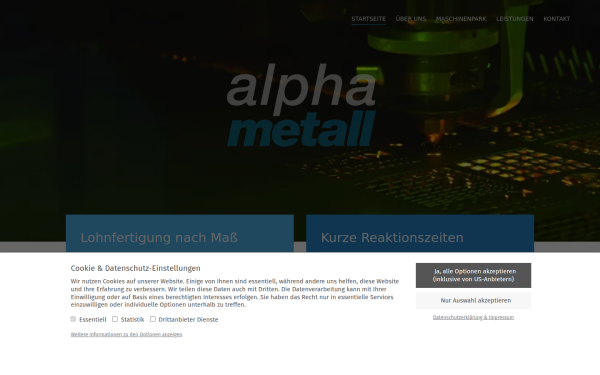The height and width of the screenshot is (375, 600).
Task: Open the Startseite navigation item
Action: pyautogui.click(x=368, y=19)
